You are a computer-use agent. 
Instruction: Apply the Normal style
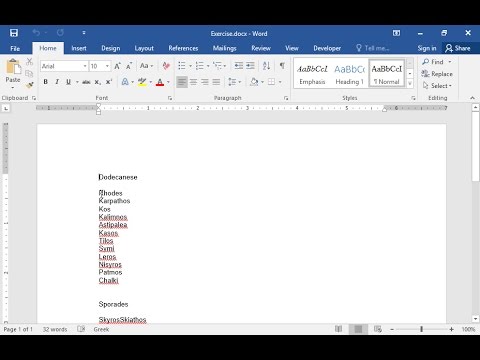coord(387,74)
